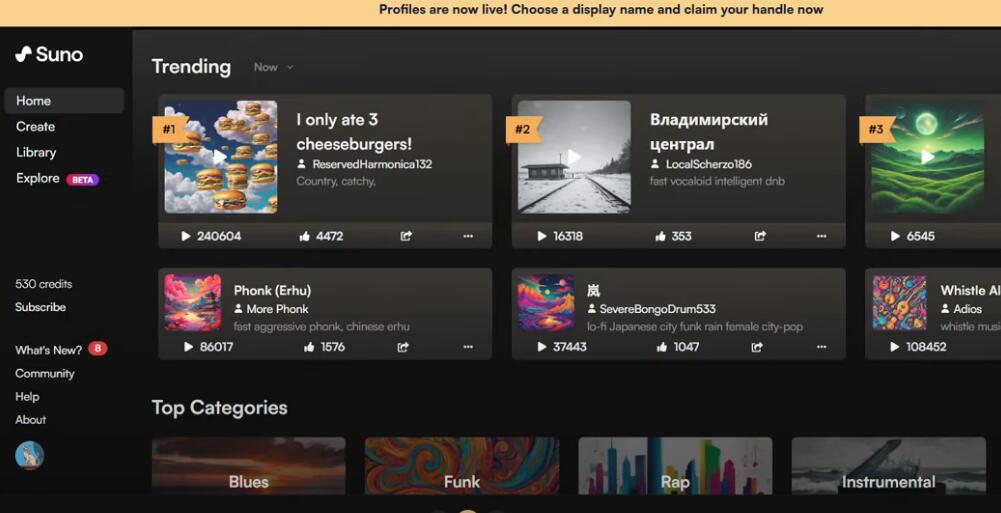Image resolution: width=1001 pixels, height=513 pixels.
Task: Go to Create in sidebar
Action: [35, 127]
